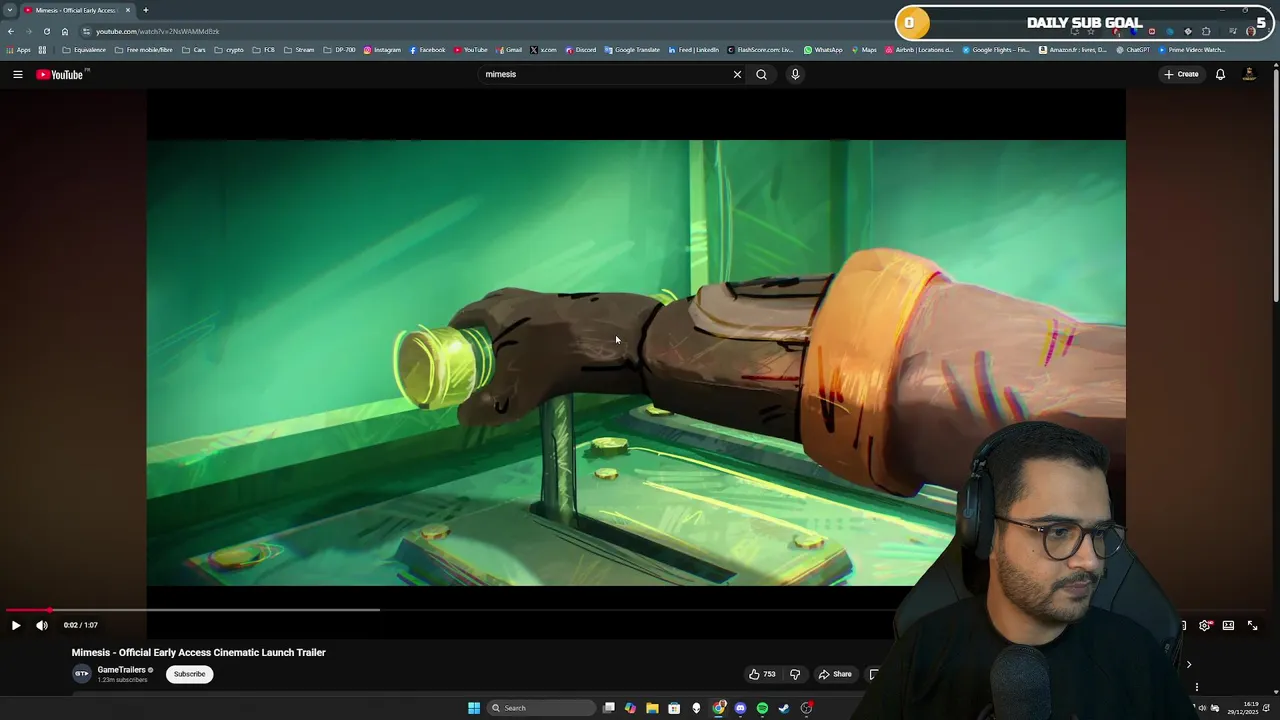Open the YouTube account avatar menu
1280x720 pixels.
tap(1249, 74)
